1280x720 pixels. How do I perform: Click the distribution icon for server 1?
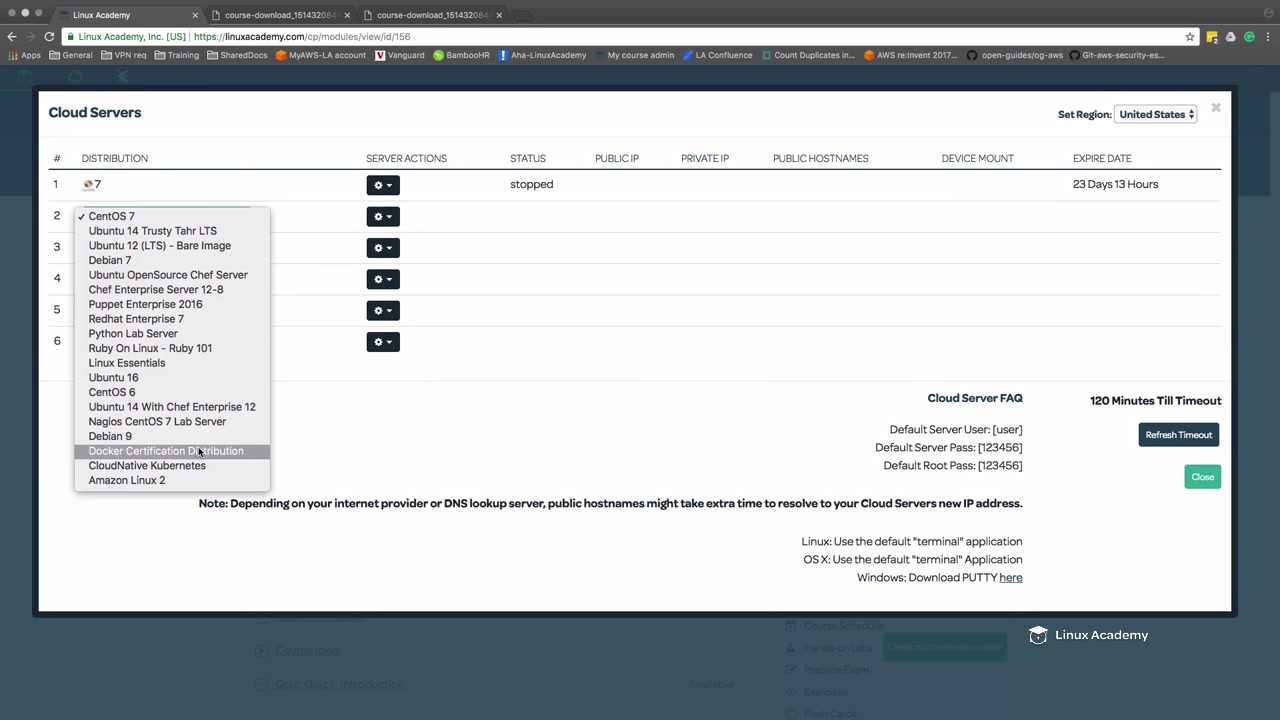tap(88, 184)
